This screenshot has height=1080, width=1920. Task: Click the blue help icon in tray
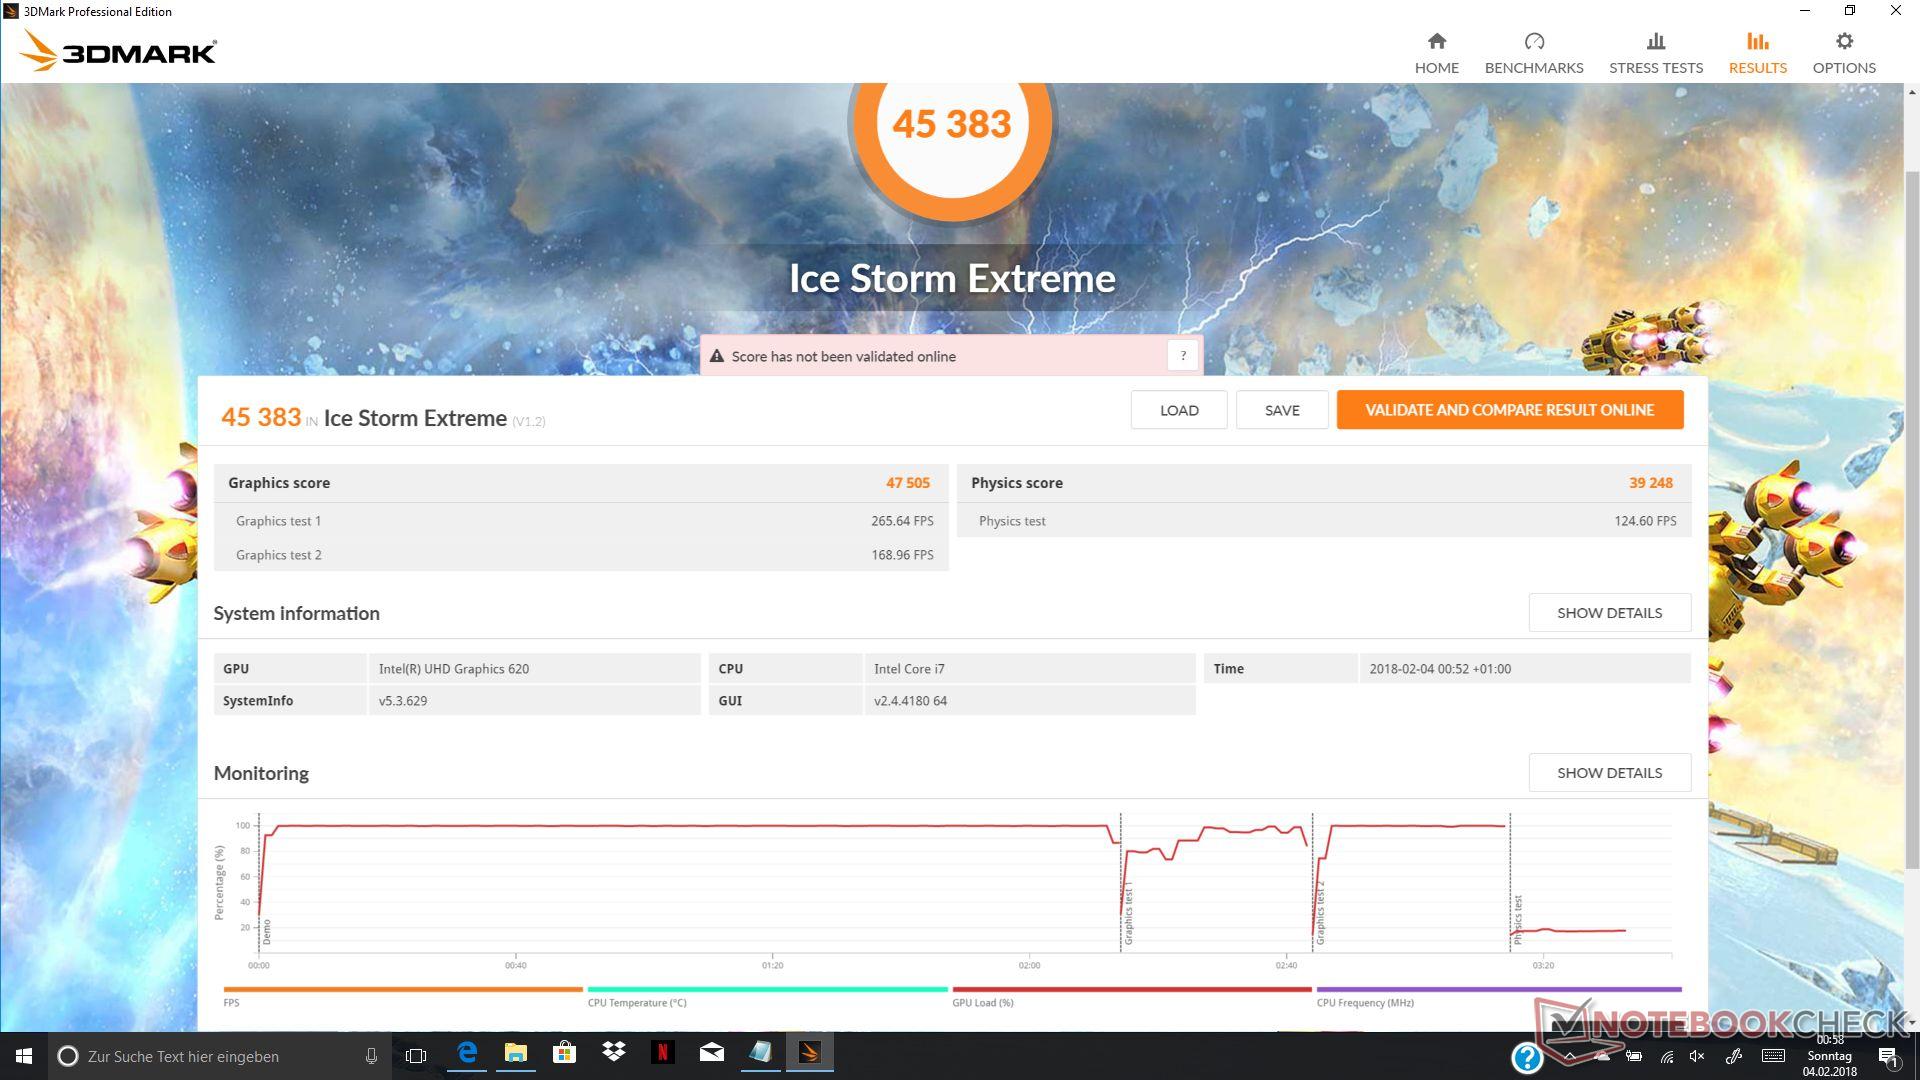(1527, 1057)
